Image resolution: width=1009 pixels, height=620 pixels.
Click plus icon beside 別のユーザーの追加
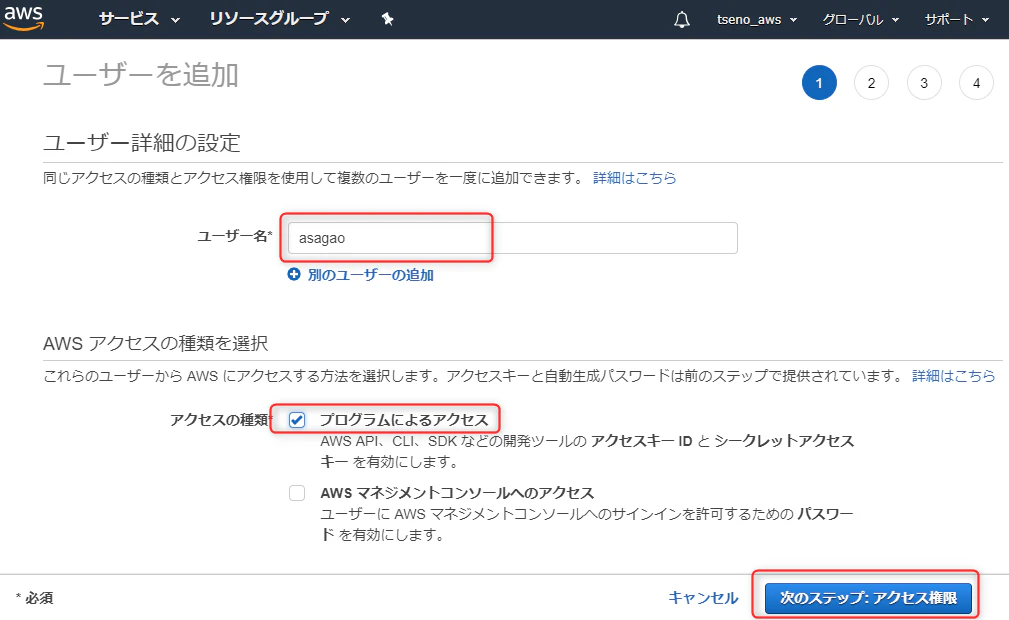294,274
